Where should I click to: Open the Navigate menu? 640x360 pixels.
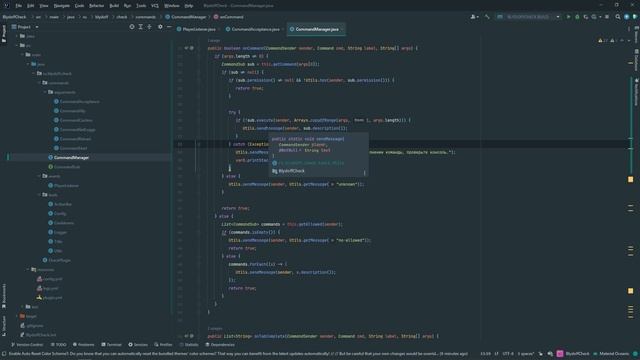pyautogui.click(x=62, y=6)
